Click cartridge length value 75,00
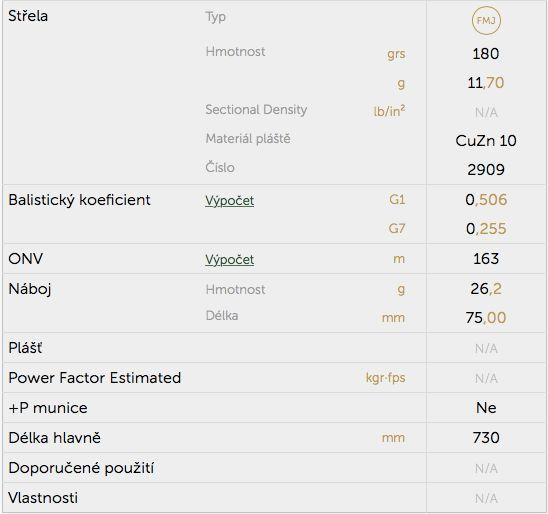This screenshot has height=514, width=548. [x=486, y=318]
